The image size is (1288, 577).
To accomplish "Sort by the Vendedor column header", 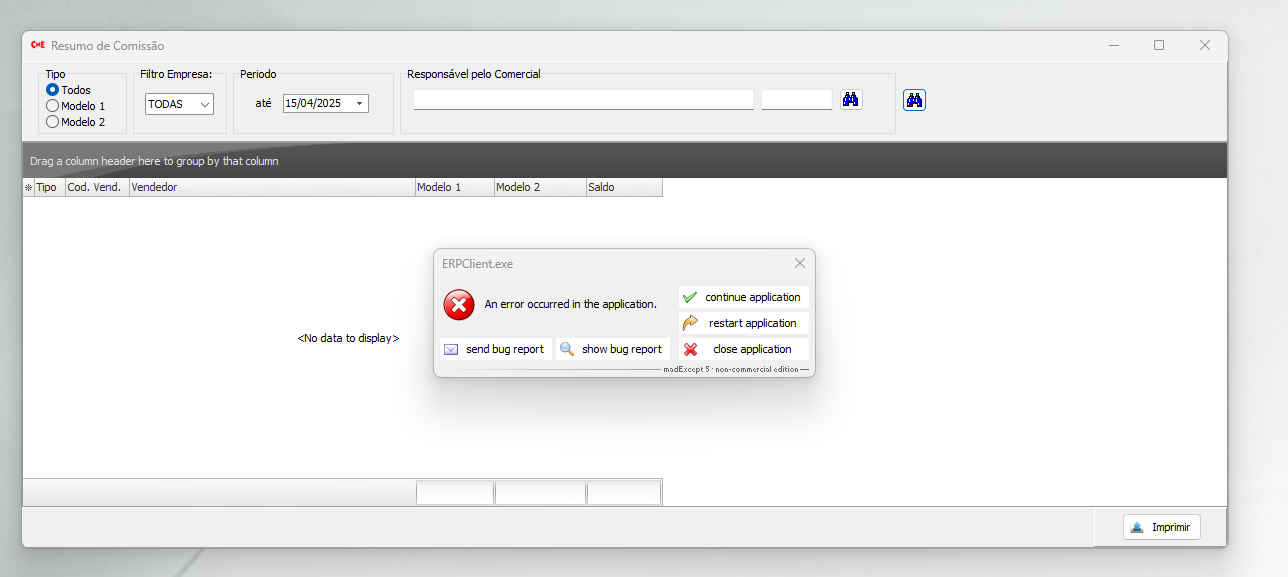I will point(271,187).
